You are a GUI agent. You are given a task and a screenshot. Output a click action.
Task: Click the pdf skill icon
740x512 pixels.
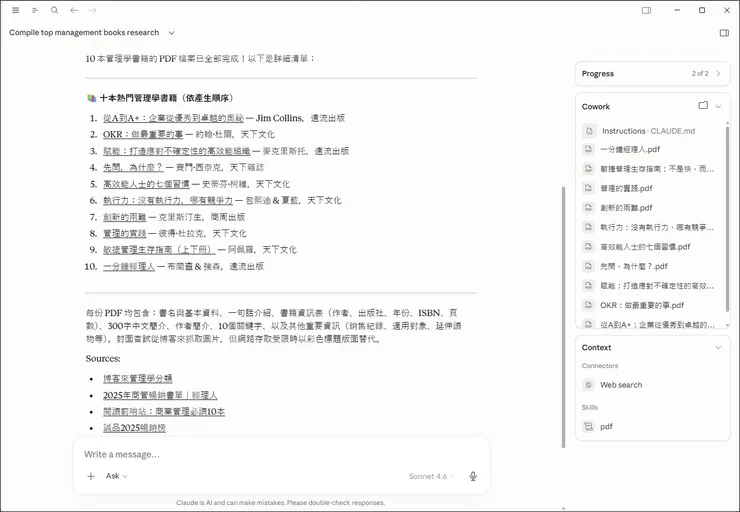tap(589, 427)
